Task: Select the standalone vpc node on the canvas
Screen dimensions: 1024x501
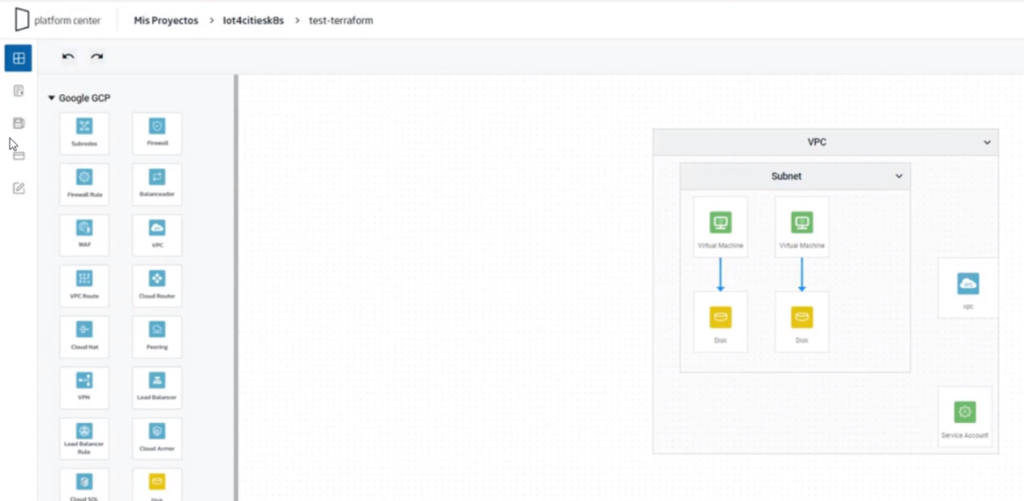Action: [968, 288]
